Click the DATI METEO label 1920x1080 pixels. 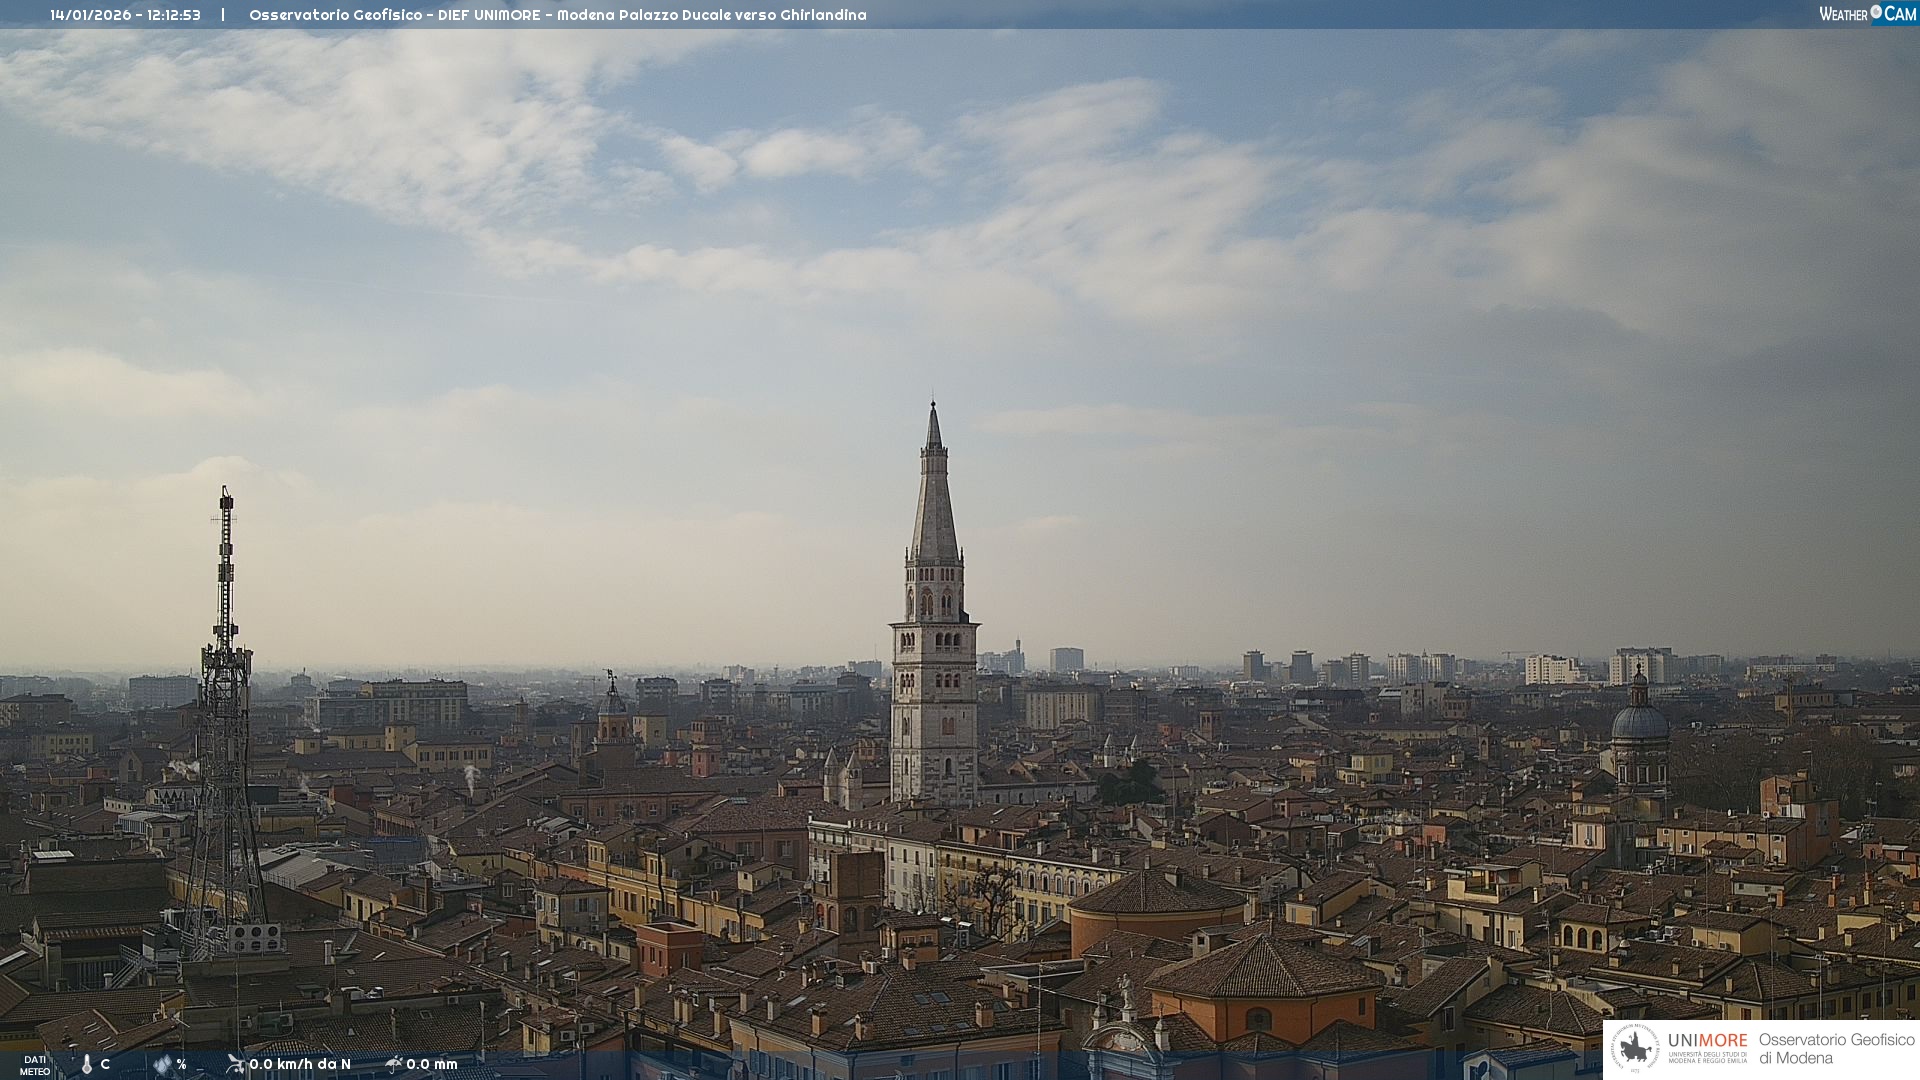pyautogui.click(x=35, y=1065)
